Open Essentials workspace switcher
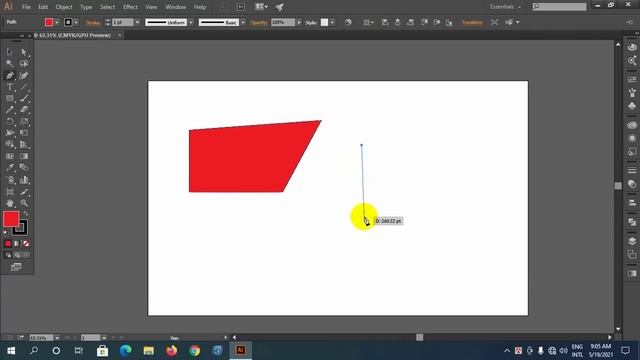Screen dimensions: 640x360 coord(505,7)
